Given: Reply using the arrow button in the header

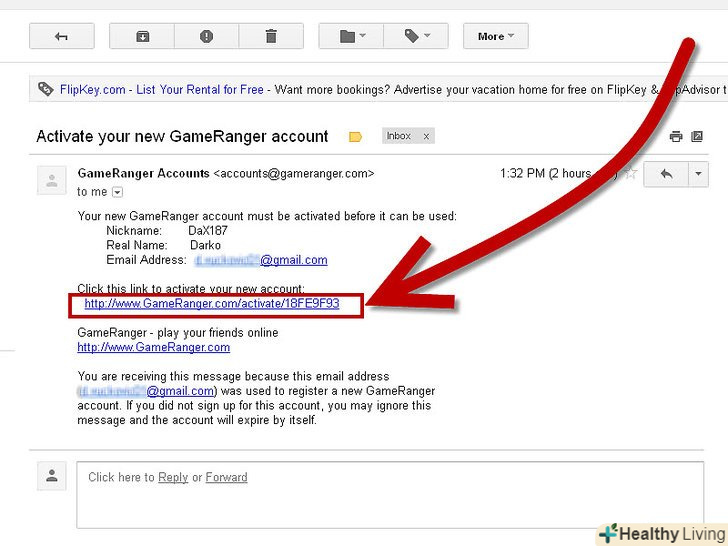Looking at the screenshot, I should [666, 174].
